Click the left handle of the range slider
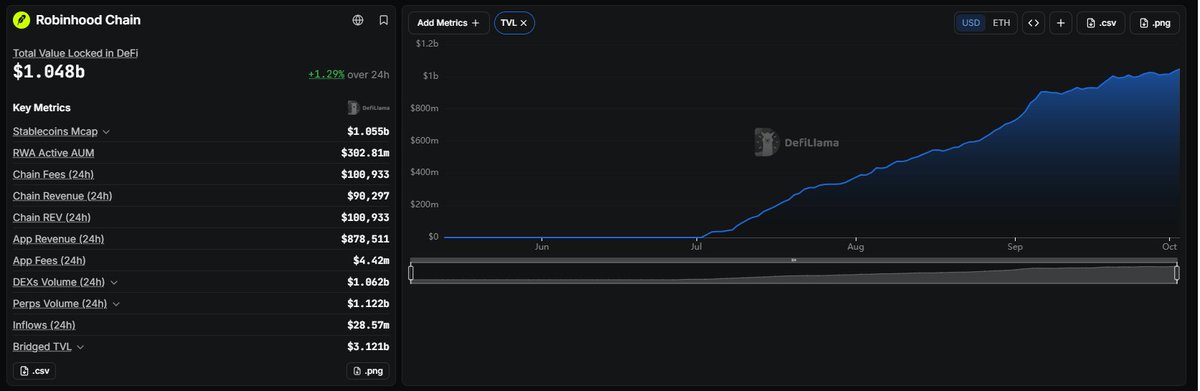1200x391 pixels. coord(411,273)
